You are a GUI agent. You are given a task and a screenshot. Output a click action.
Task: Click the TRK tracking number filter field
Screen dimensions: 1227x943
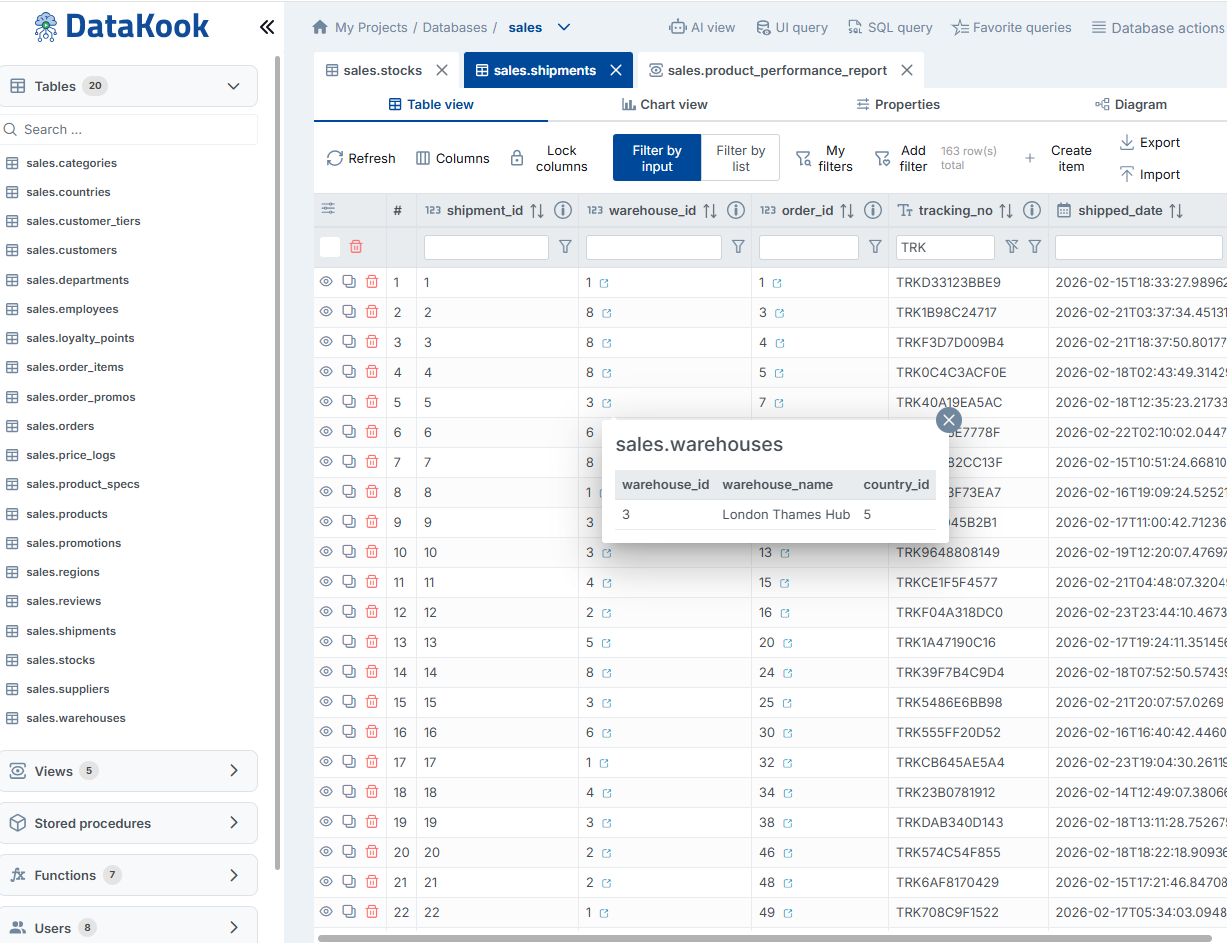pos(943,246)
